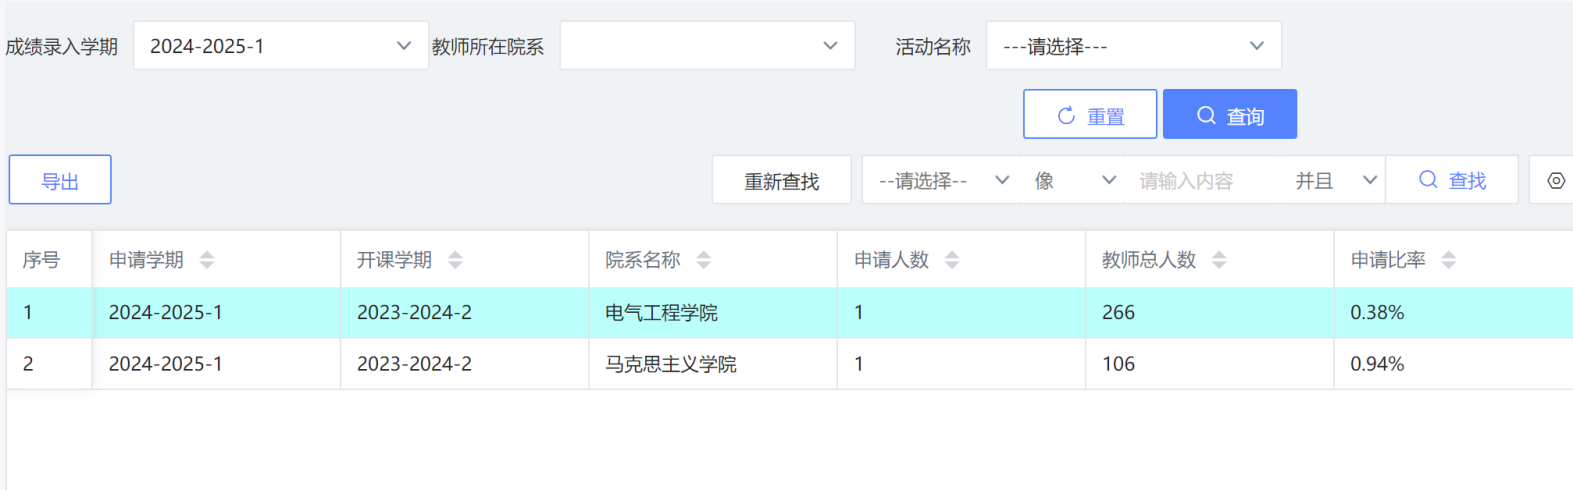1573x490 pixels.
Task: Sort by 教师总人数 column
Action: (1219, 260)
